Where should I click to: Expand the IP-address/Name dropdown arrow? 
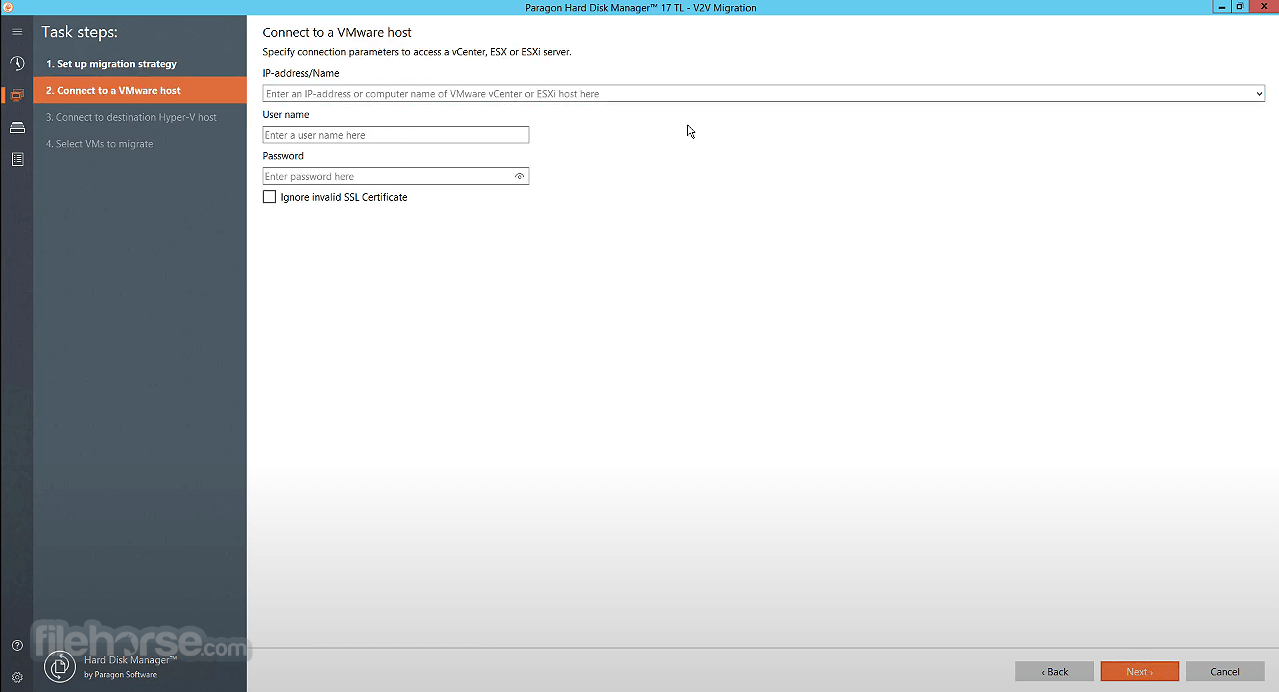pos(1260,93)
